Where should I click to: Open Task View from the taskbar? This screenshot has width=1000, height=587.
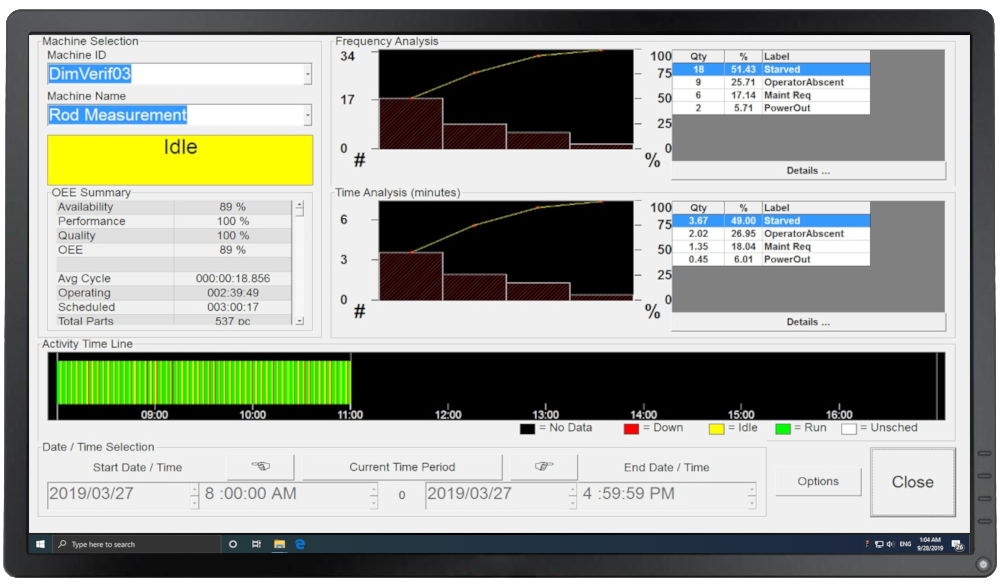click(256, 544)
